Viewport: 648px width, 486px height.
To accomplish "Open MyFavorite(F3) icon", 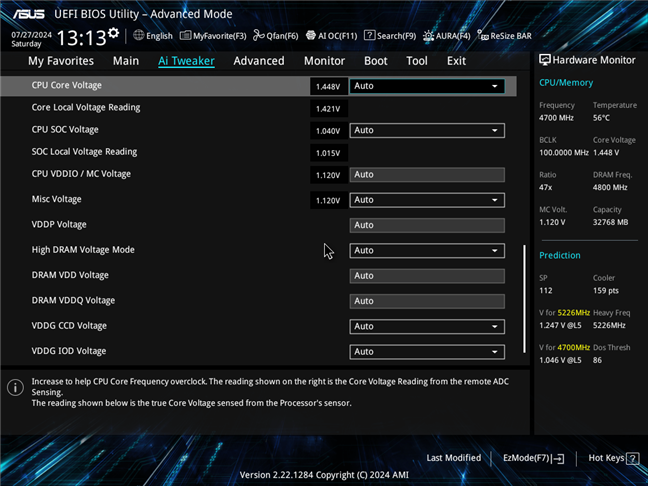I will click(x=186, y=36).
